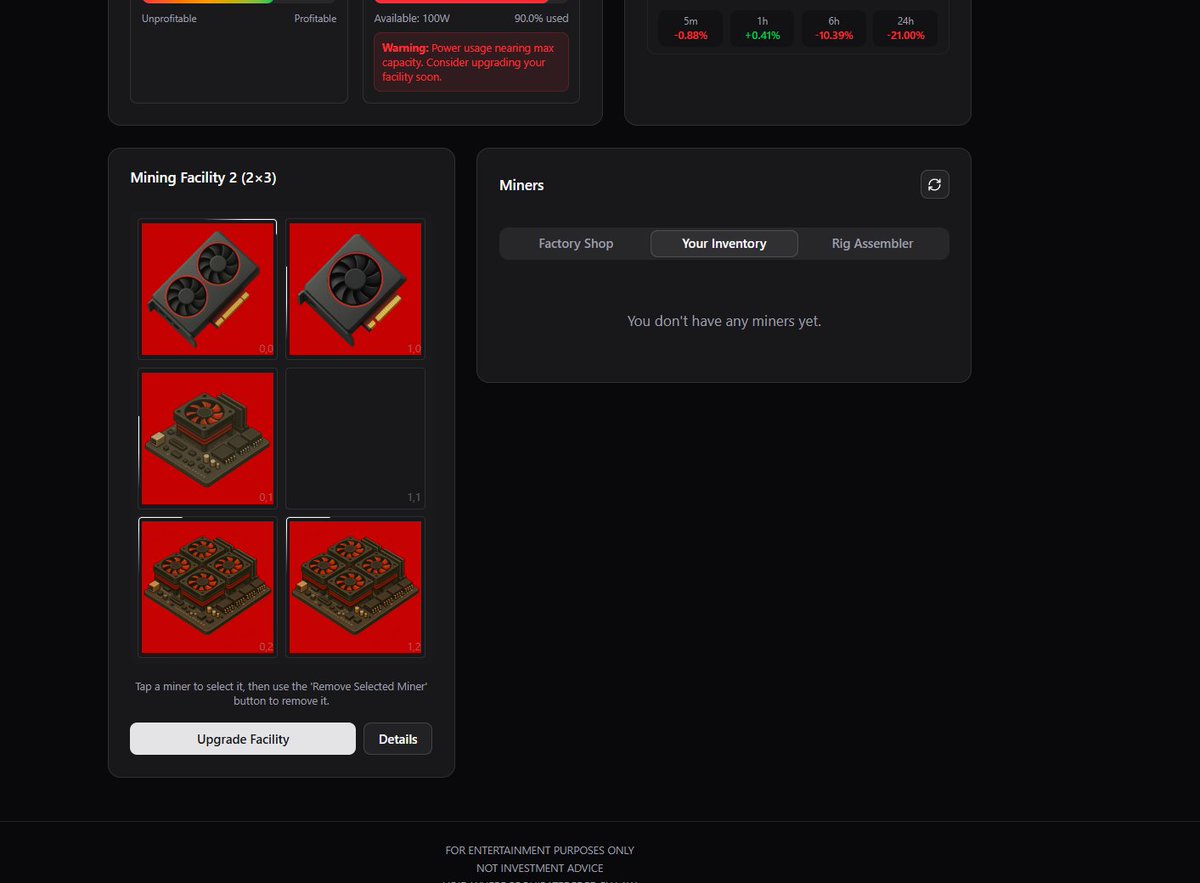Viewport: 1200px width, 883px height.
Task: Select the 1h price change interval
Action: [760, 28]
